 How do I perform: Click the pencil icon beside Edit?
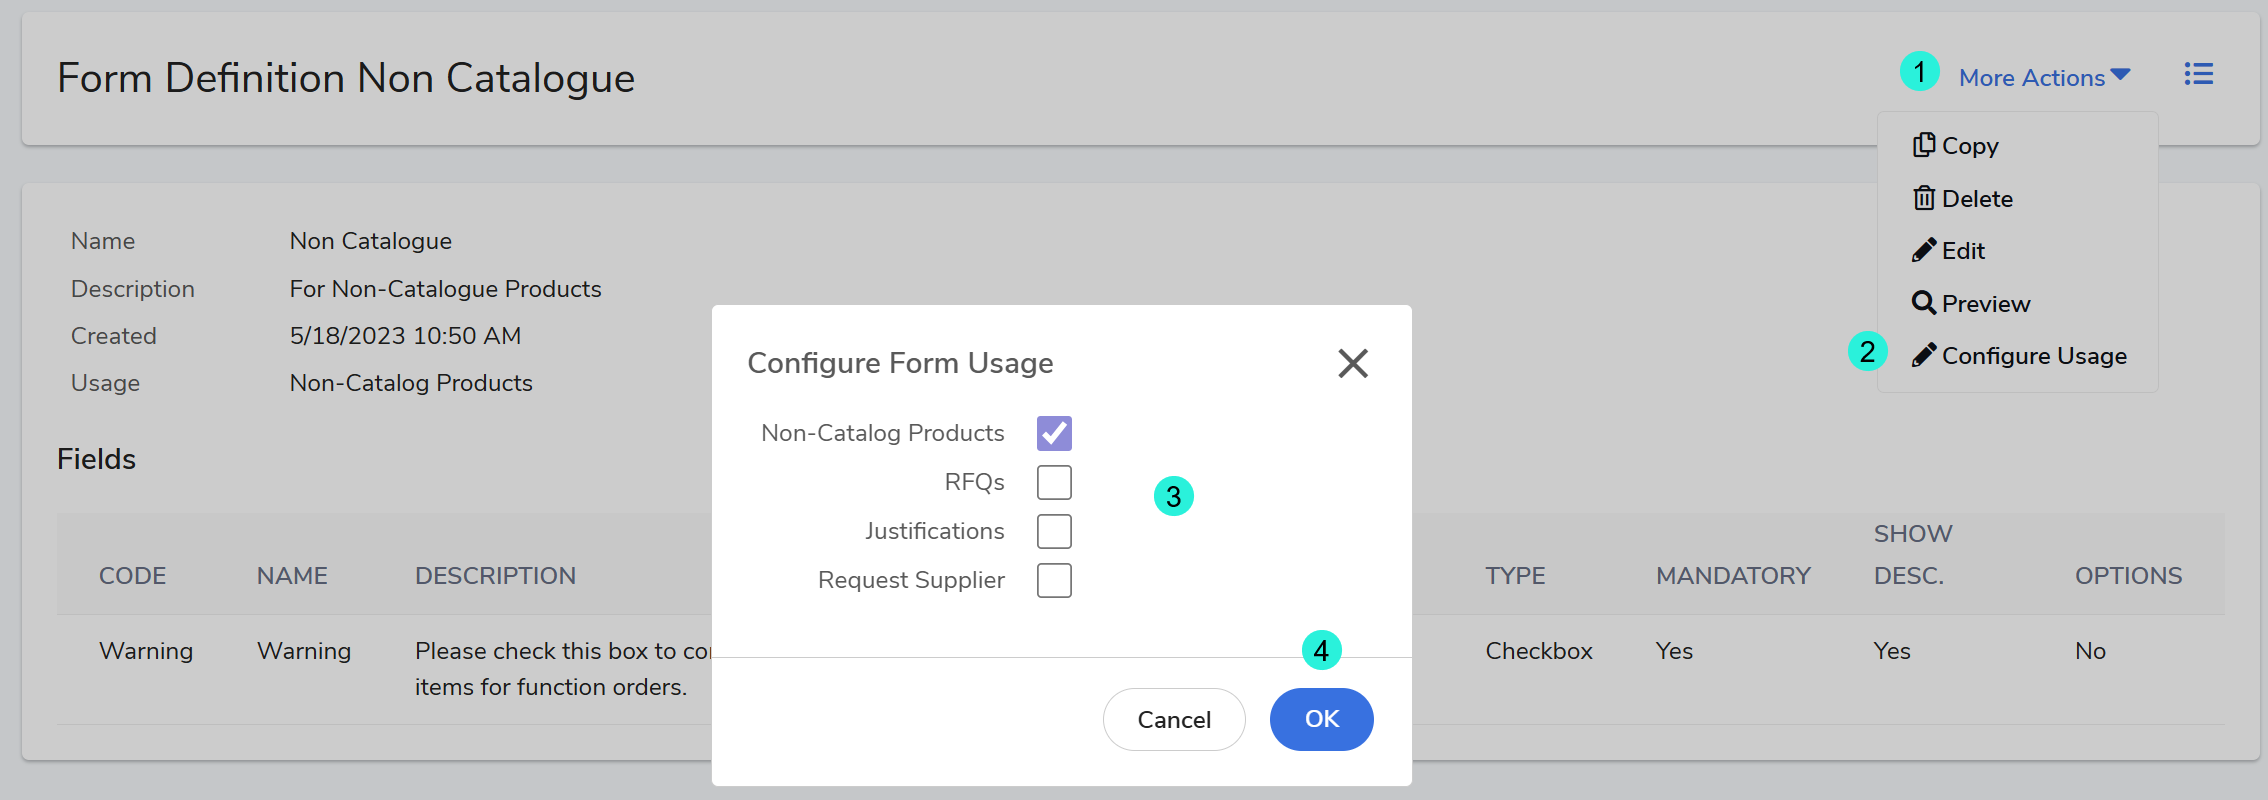pos(1924,250)
